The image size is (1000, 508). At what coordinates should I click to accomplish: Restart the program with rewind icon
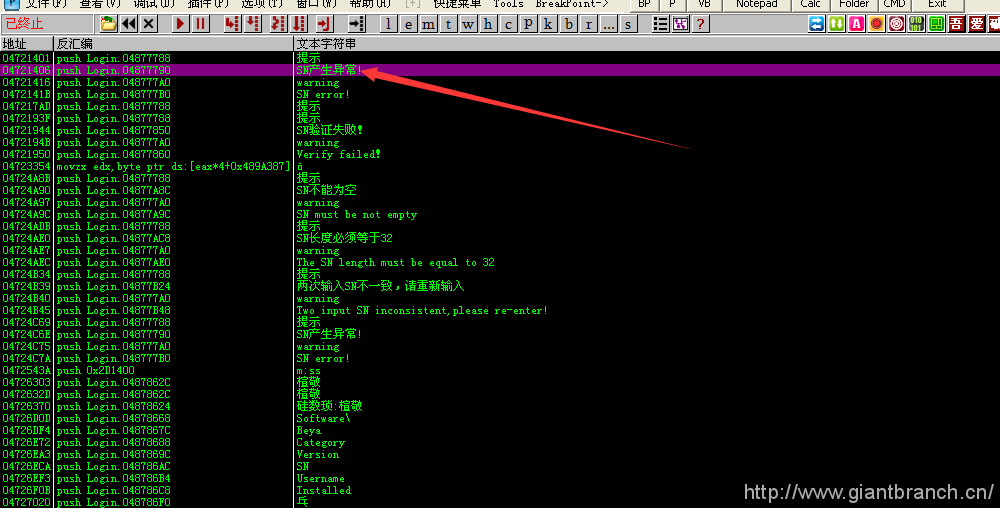click(x=128, y=24)
